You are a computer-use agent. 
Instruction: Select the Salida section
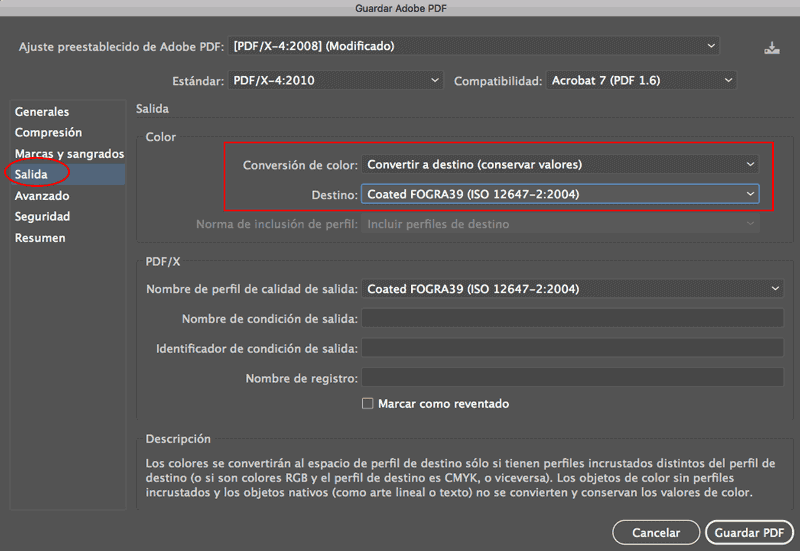[x=68, y=174]
